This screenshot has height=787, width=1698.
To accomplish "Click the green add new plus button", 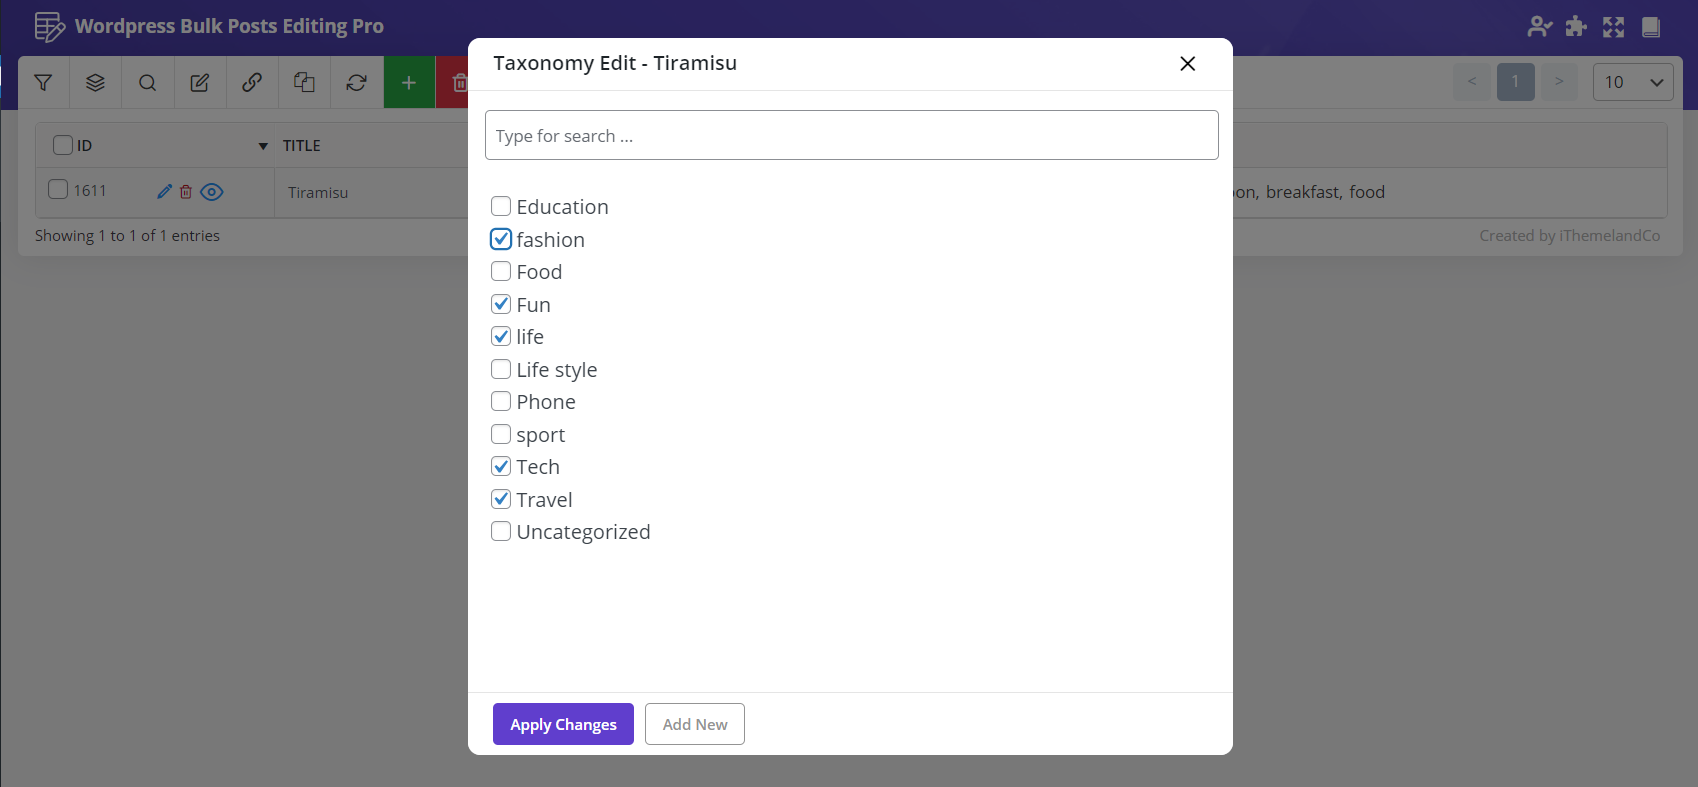I will 409,83.
